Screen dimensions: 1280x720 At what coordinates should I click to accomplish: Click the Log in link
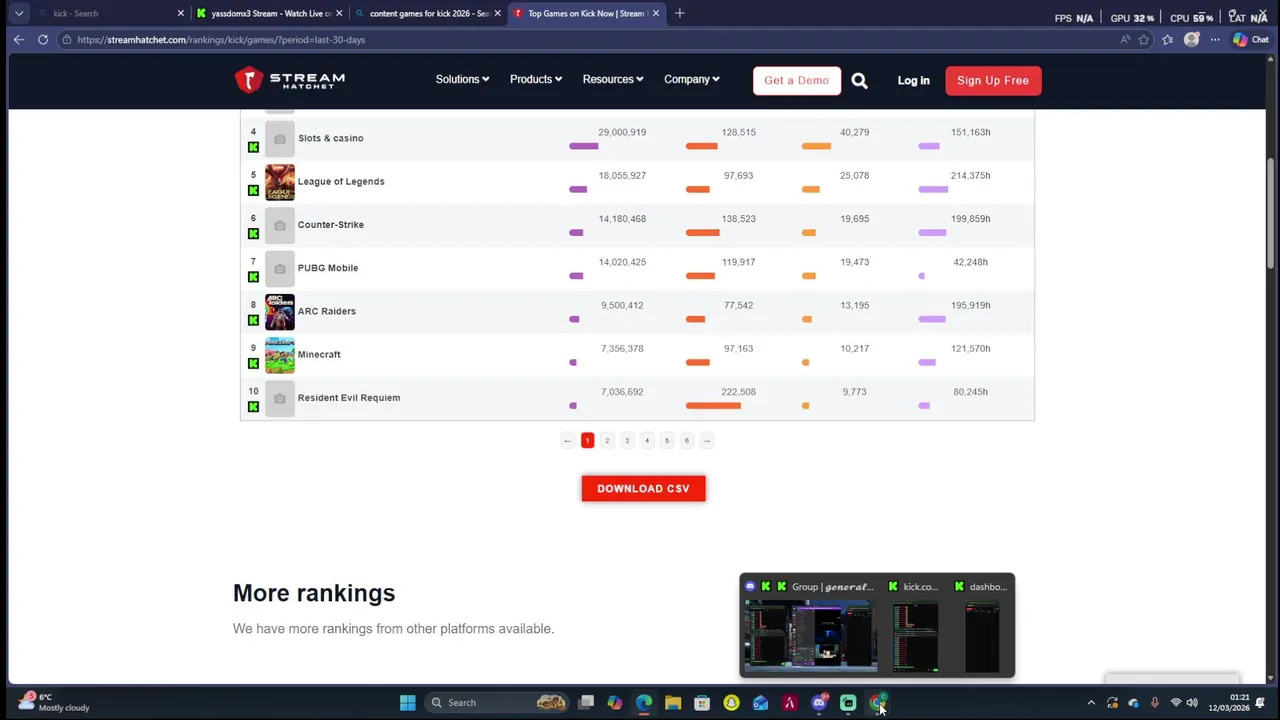913,81
